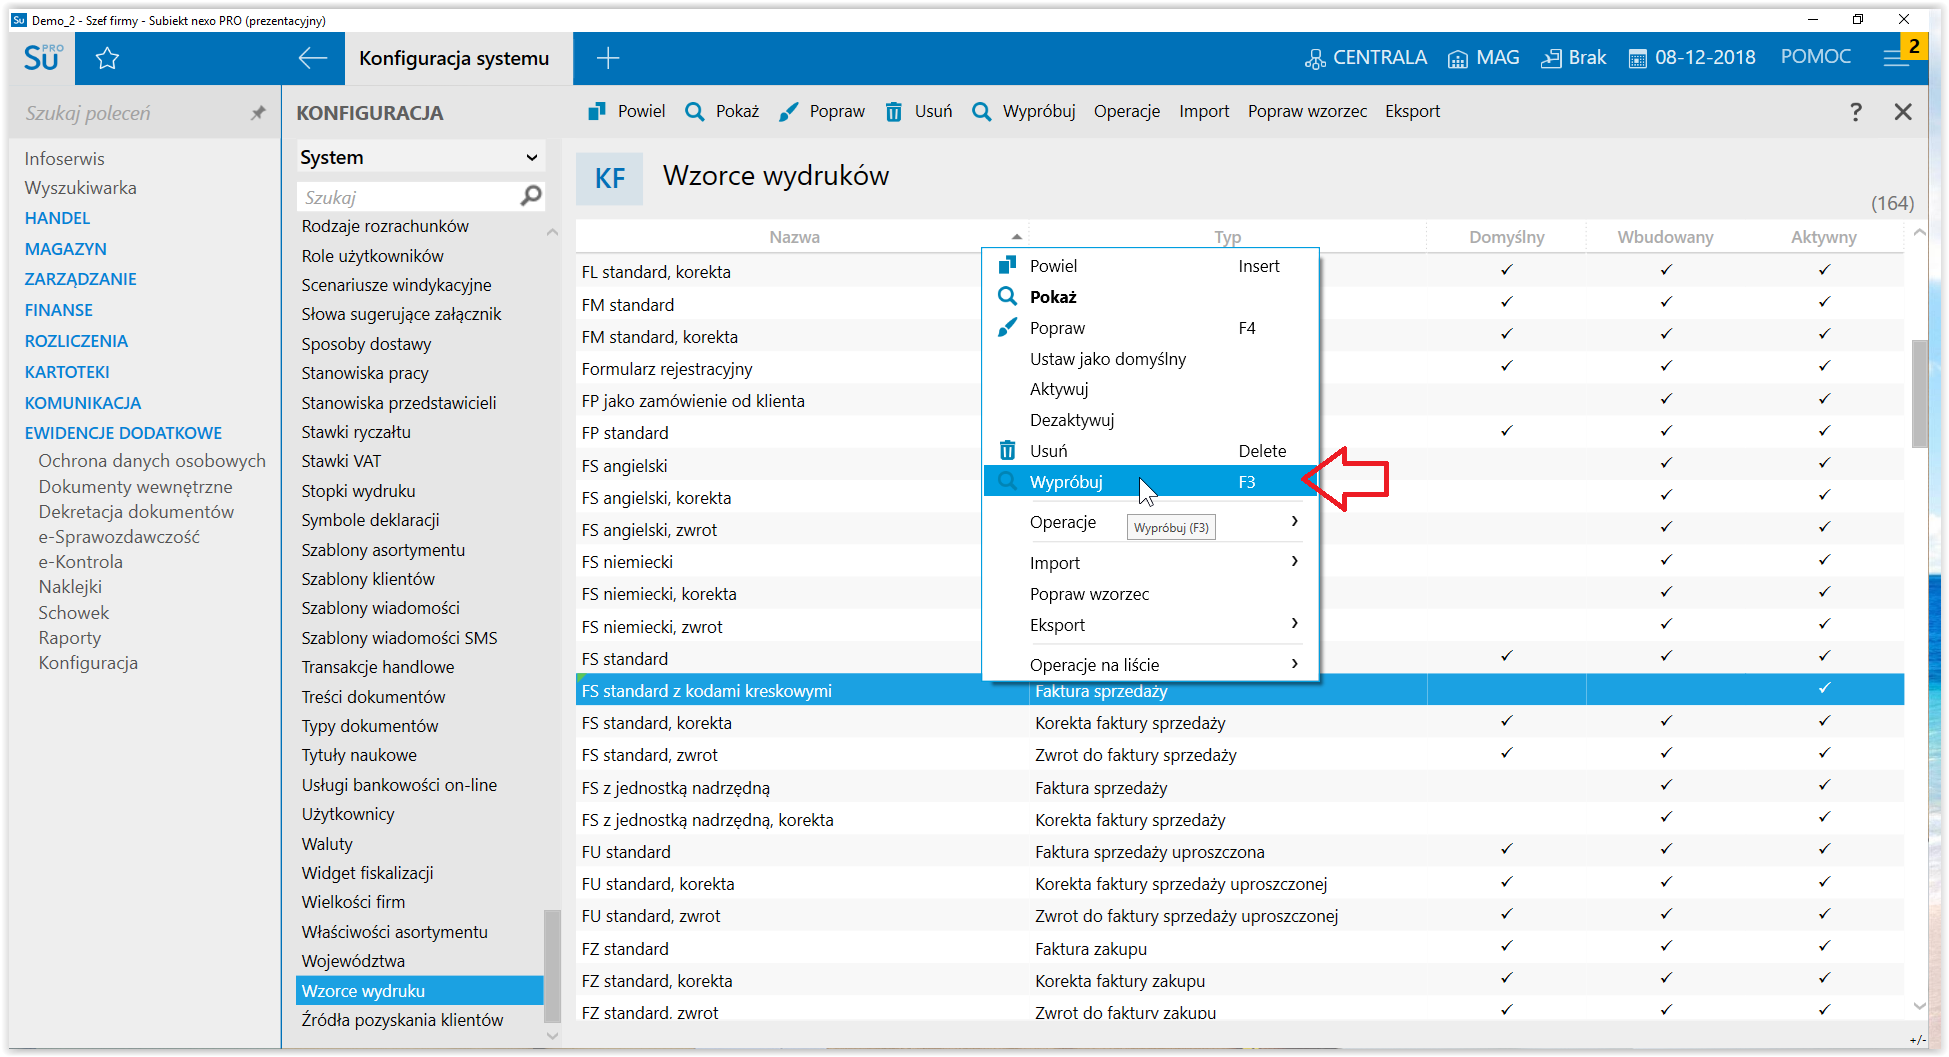
Task: Expand Operacje na liście submenu
Action: [x=1150, y=665]
